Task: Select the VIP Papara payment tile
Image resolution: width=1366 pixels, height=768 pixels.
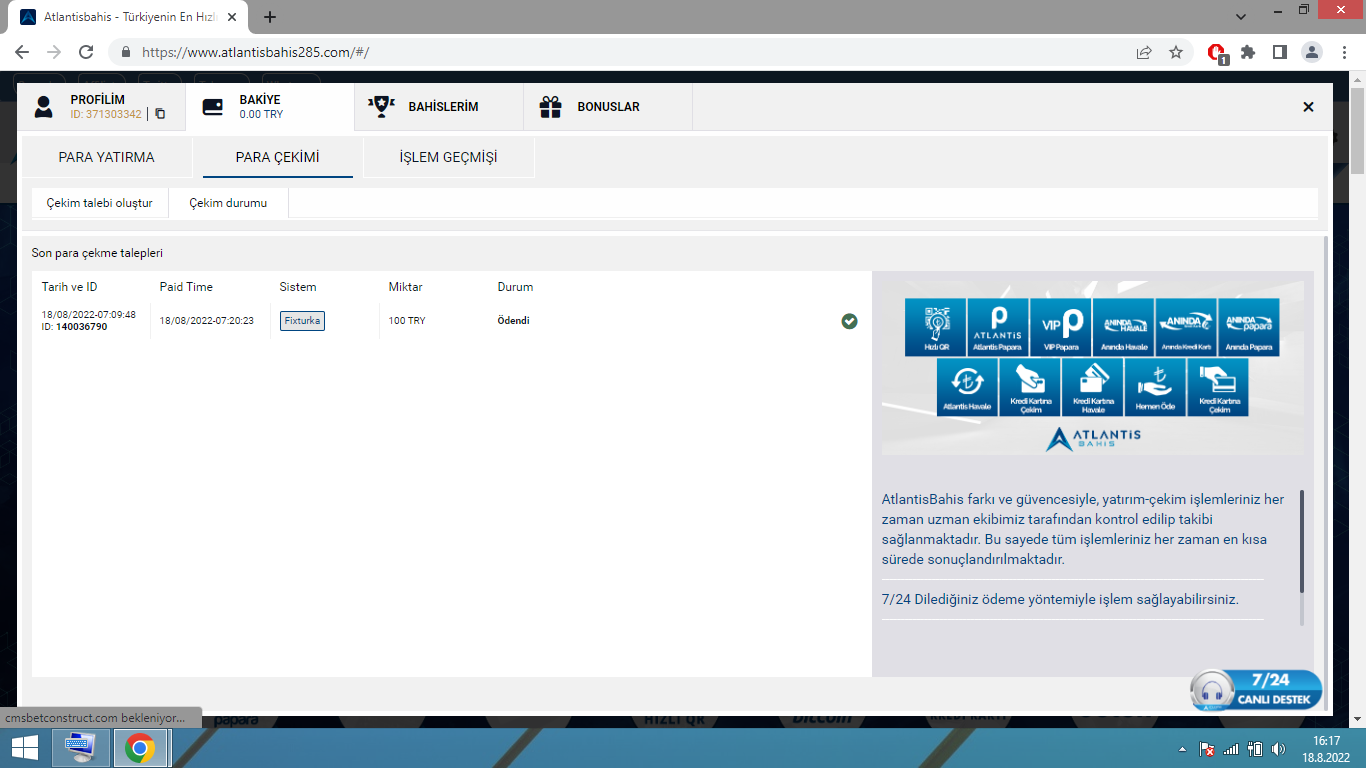Action: (x=1061, y=327)
